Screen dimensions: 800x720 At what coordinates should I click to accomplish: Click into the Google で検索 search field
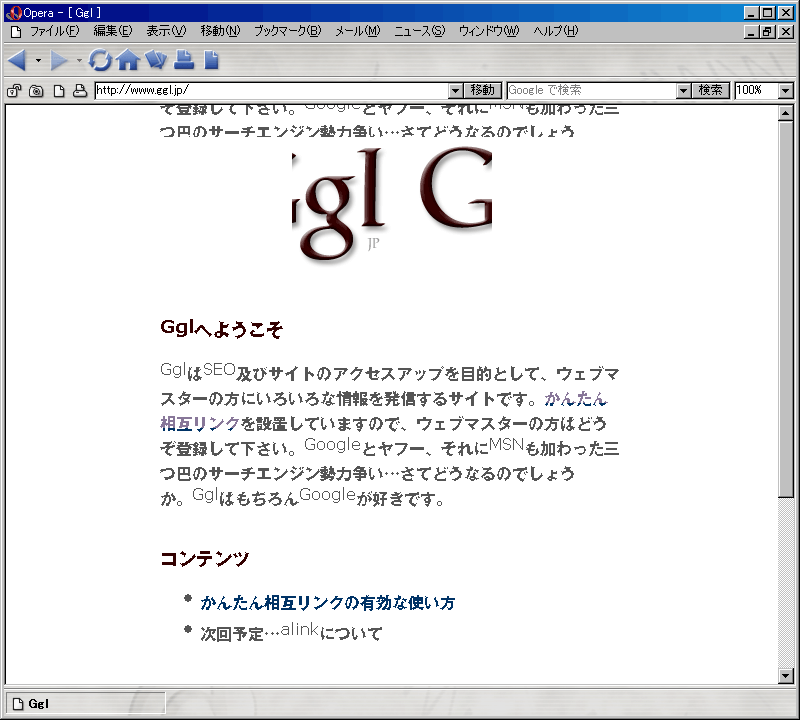592,90
